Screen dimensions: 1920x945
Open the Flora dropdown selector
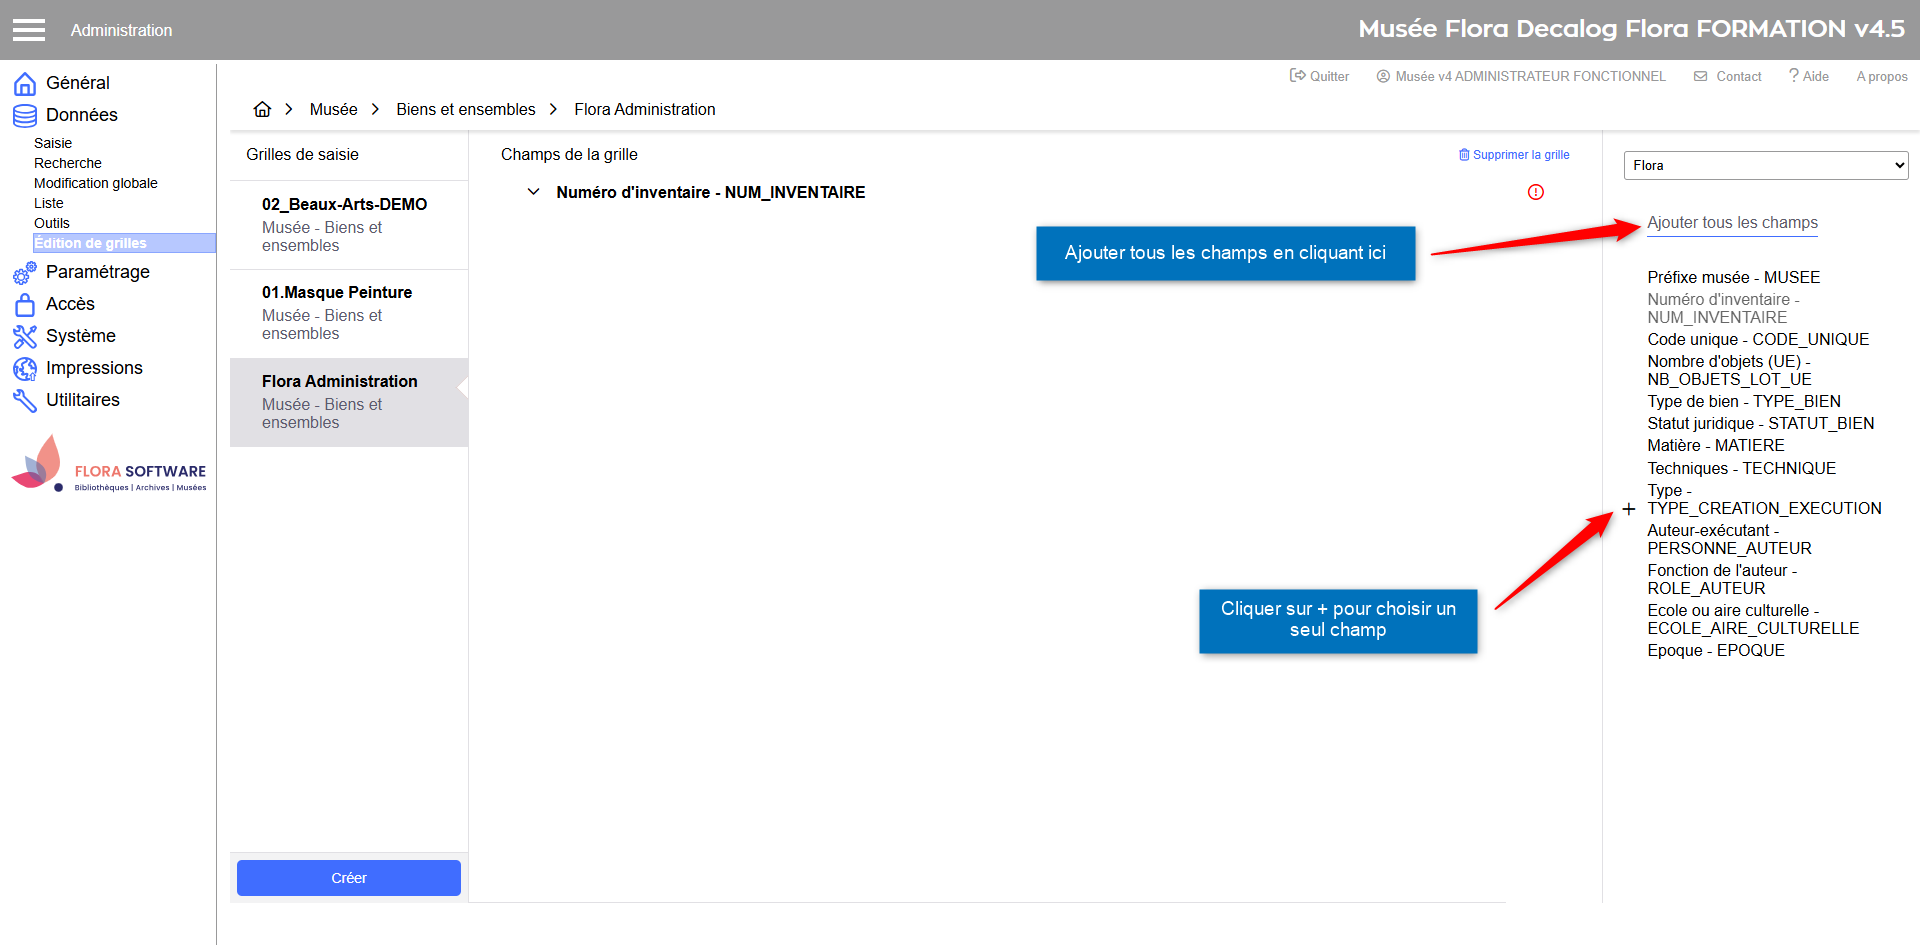(1765, 166)
